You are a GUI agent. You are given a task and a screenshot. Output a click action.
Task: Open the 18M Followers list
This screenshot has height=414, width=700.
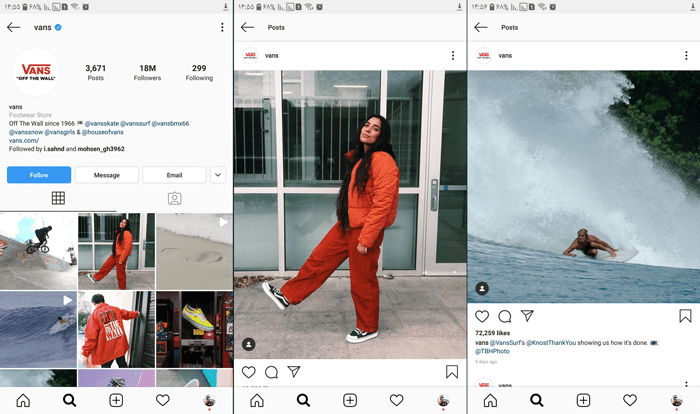[x=147, y=72]
